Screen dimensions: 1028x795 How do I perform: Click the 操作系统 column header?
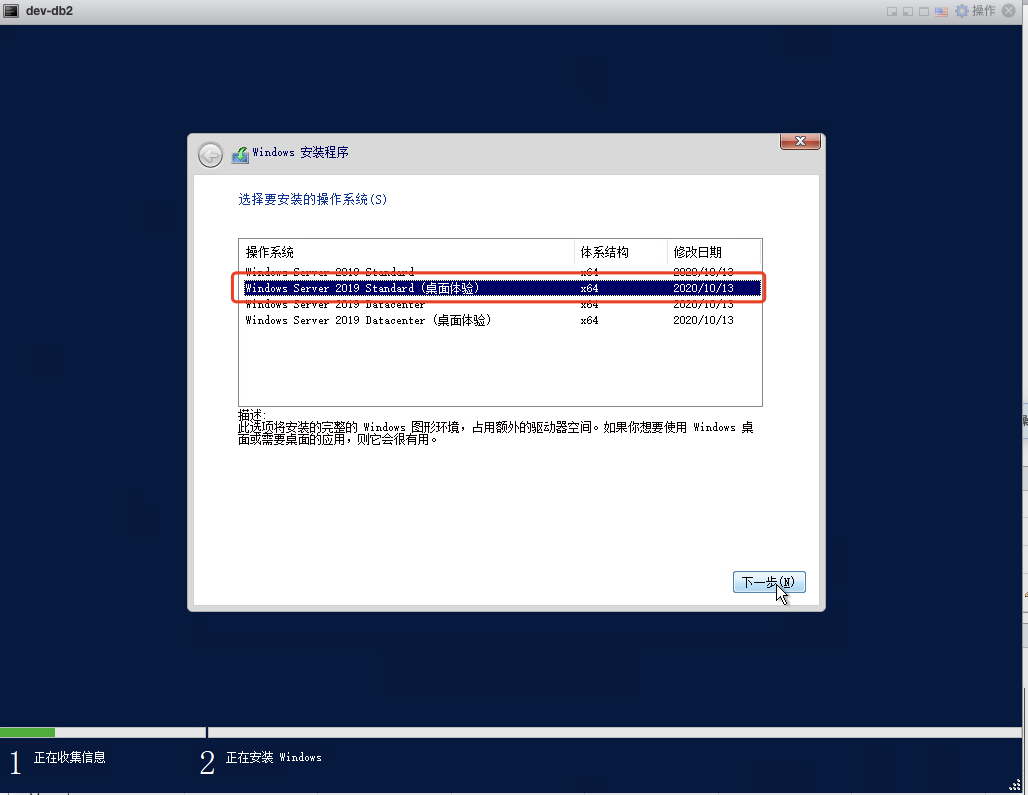tap(270, 252)
